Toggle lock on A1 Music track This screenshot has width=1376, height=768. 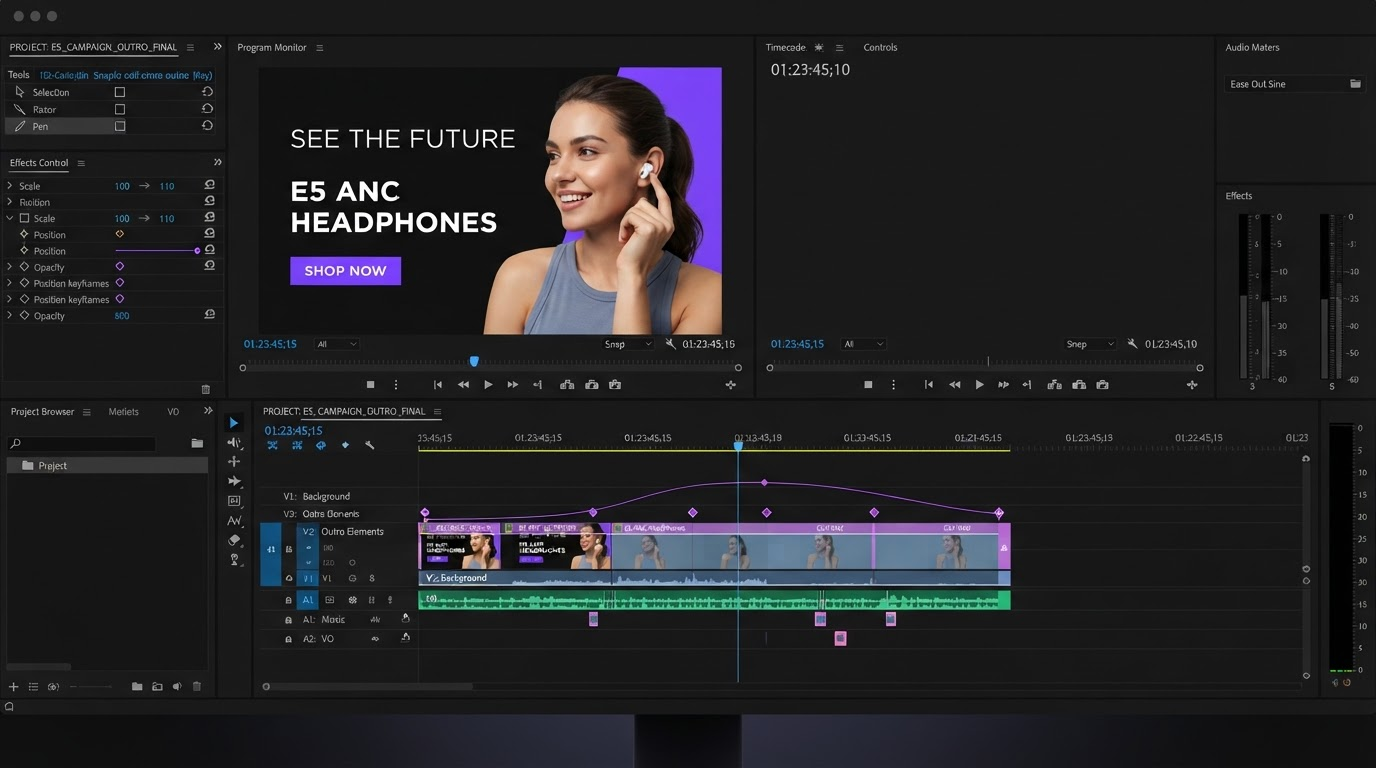[289, 620]
